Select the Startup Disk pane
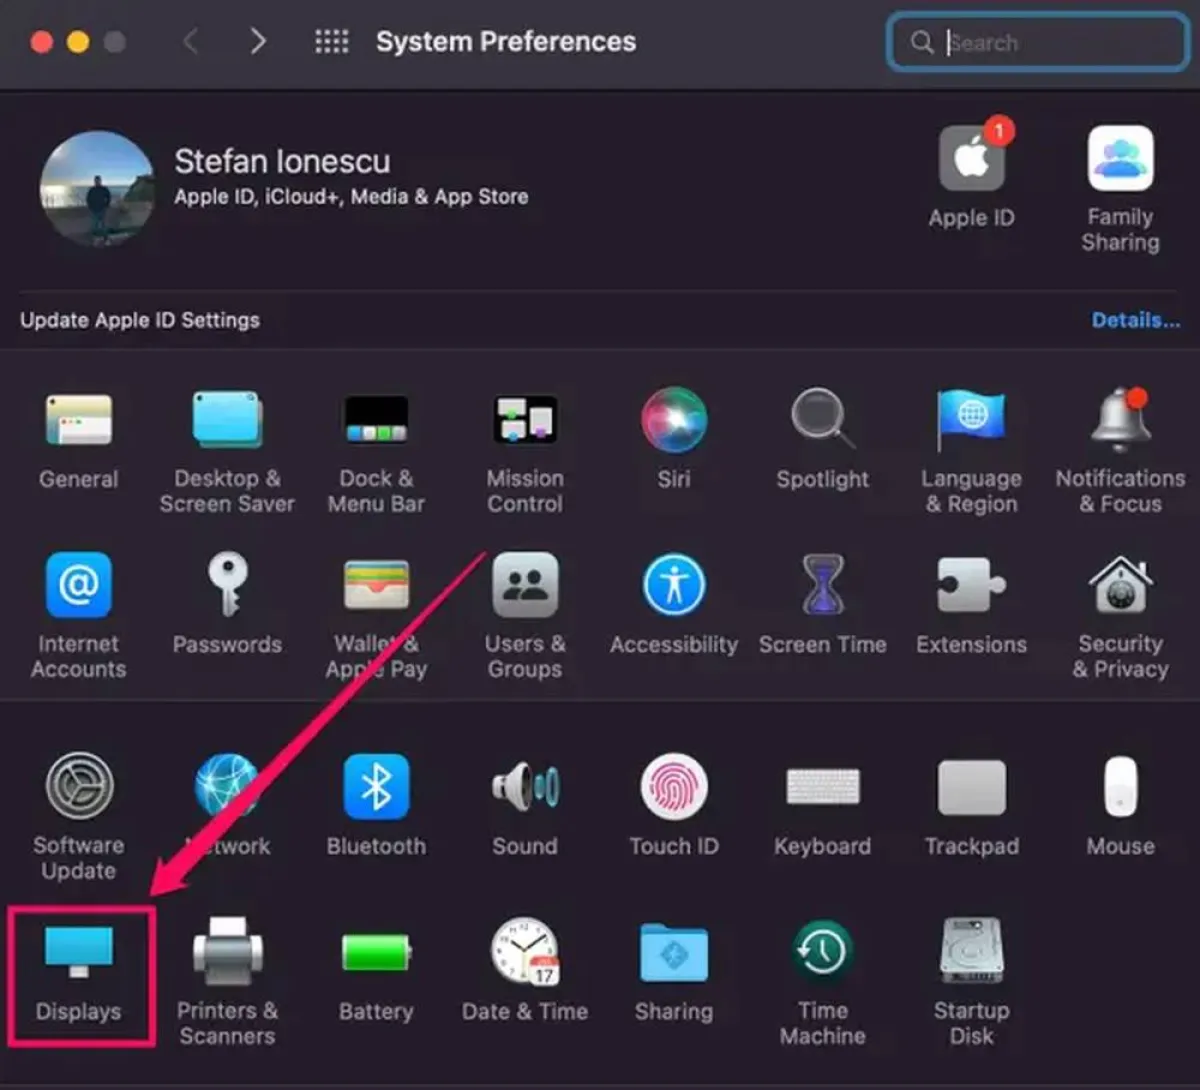This screenshot has height=1090, width=1200. [971, 950]
